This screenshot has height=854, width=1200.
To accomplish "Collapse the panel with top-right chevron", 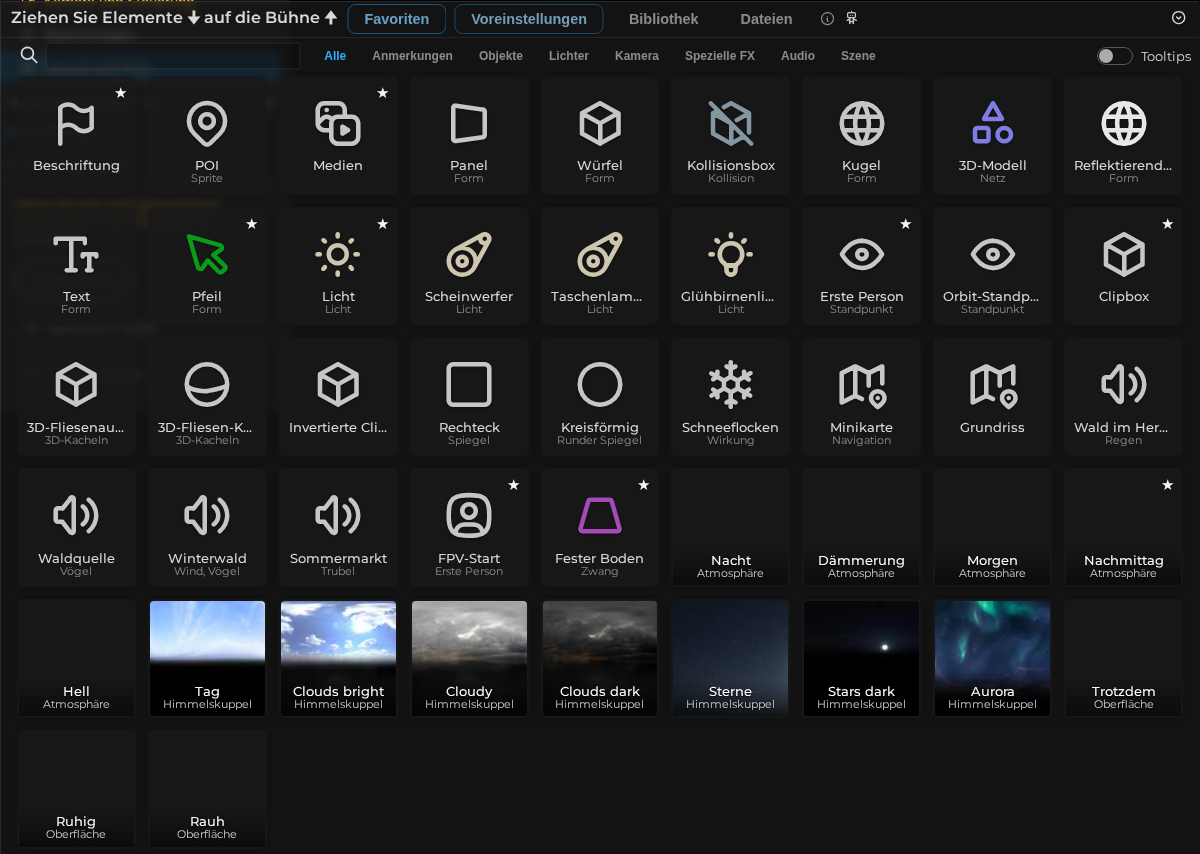I will point(1178,18).
